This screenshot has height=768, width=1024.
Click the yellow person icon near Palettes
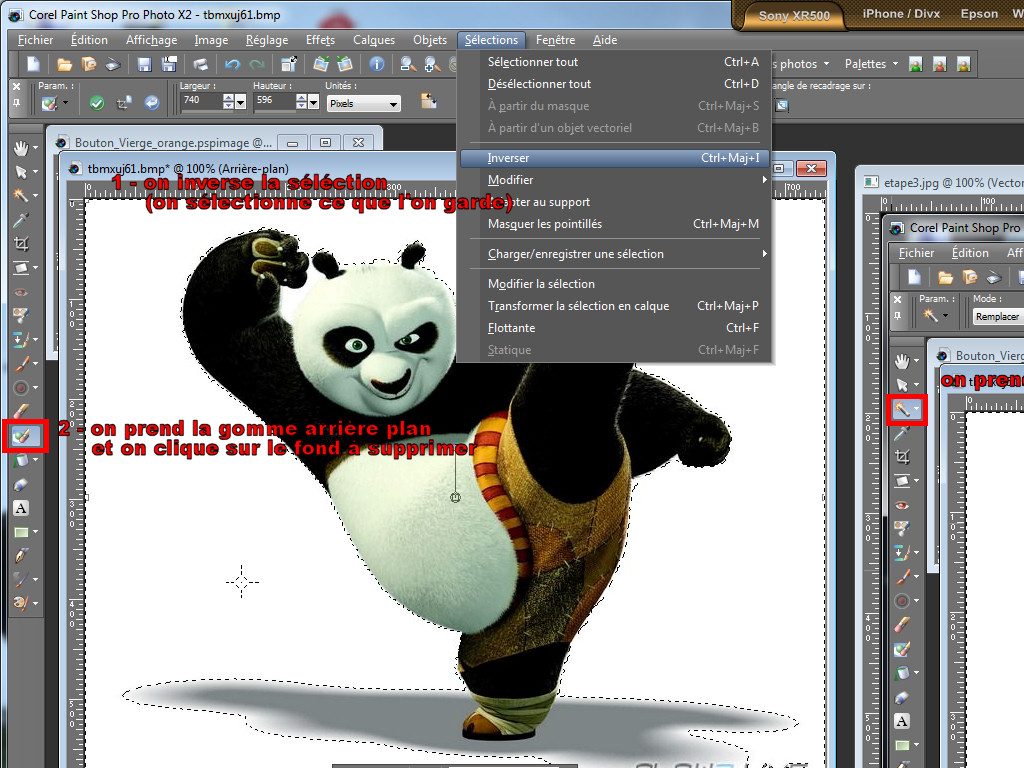coord(963,64)
